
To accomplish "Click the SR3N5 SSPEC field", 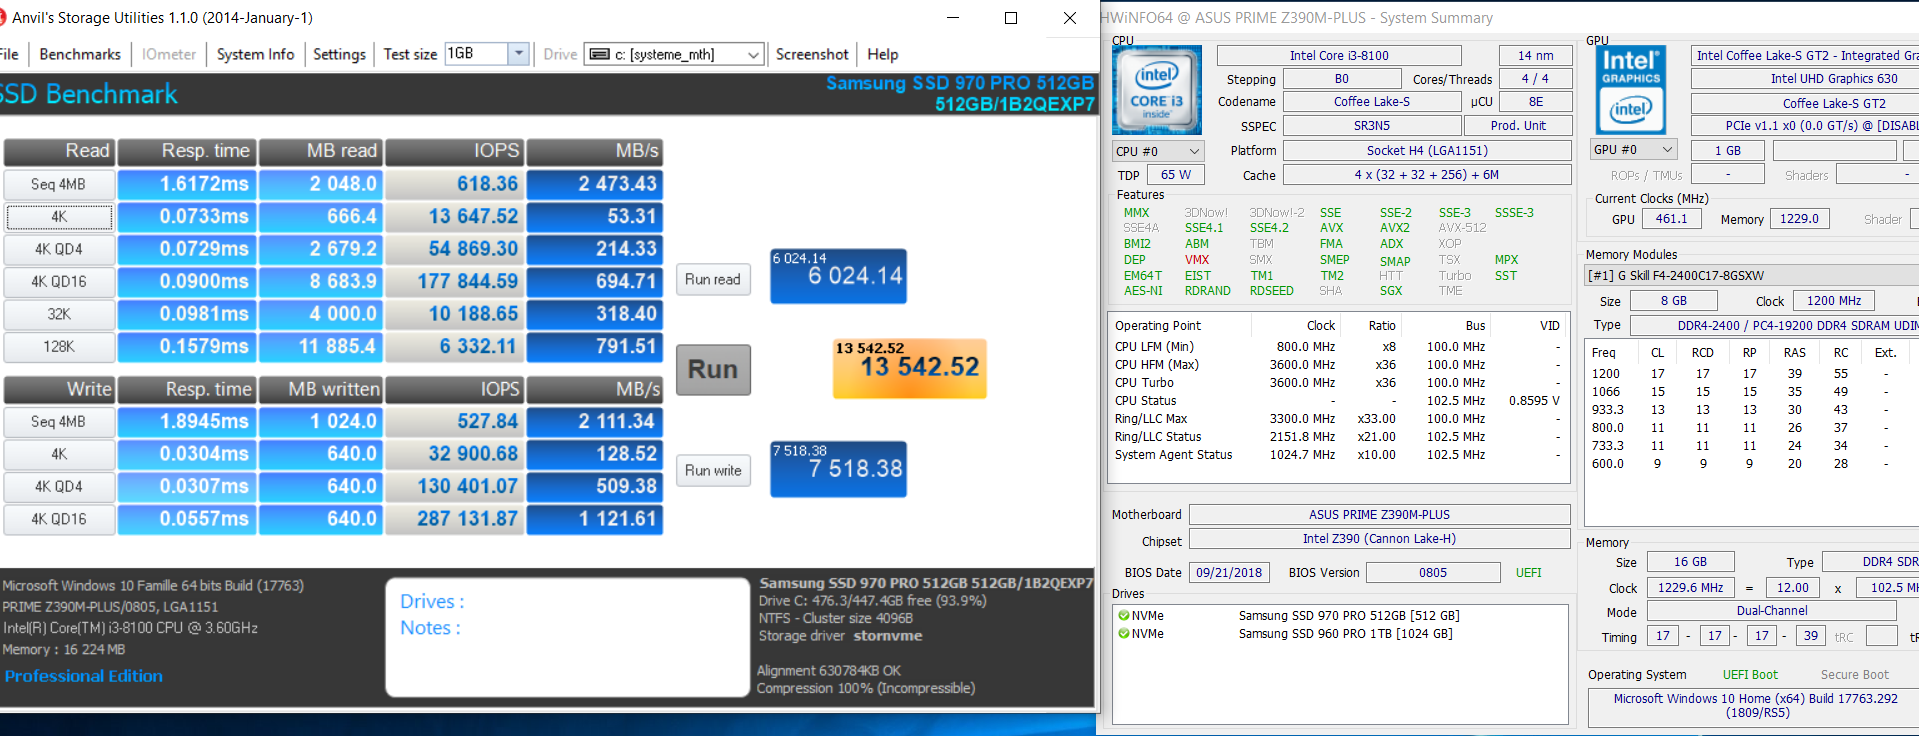I will (1372, 126).
